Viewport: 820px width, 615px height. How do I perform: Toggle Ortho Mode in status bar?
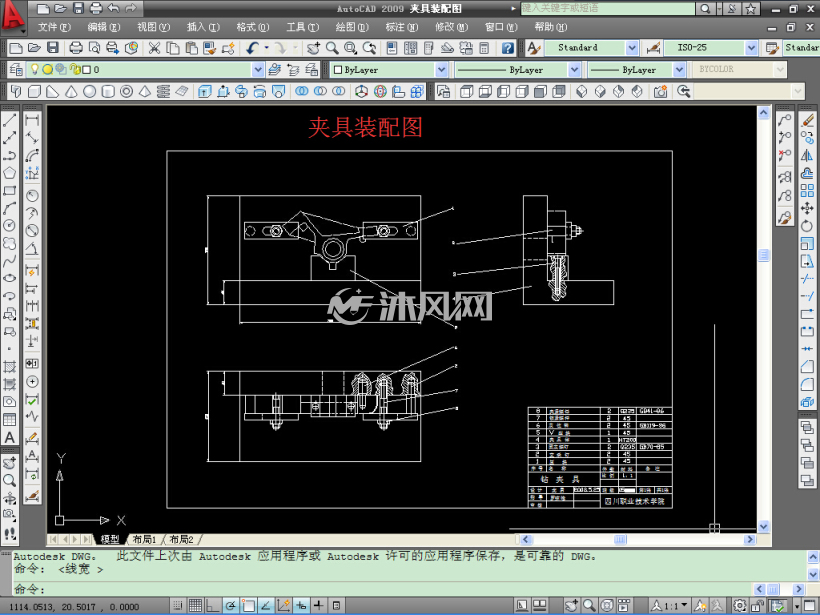(213, 606)
